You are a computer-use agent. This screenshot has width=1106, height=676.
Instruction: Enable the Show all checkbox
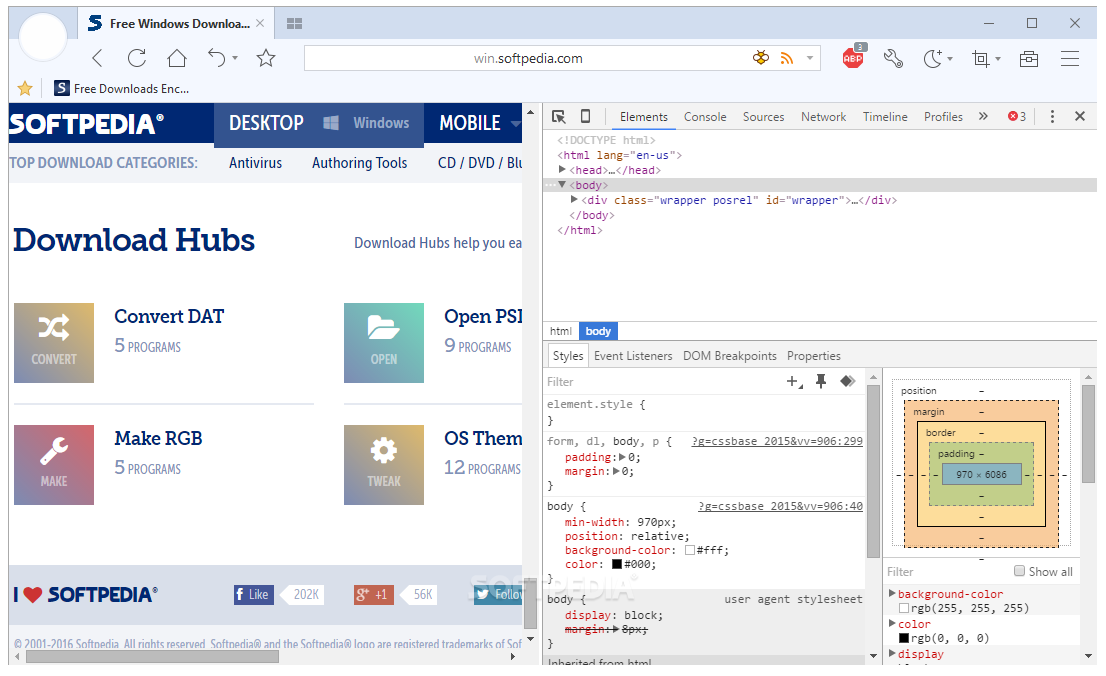(x=1019, y=570)
